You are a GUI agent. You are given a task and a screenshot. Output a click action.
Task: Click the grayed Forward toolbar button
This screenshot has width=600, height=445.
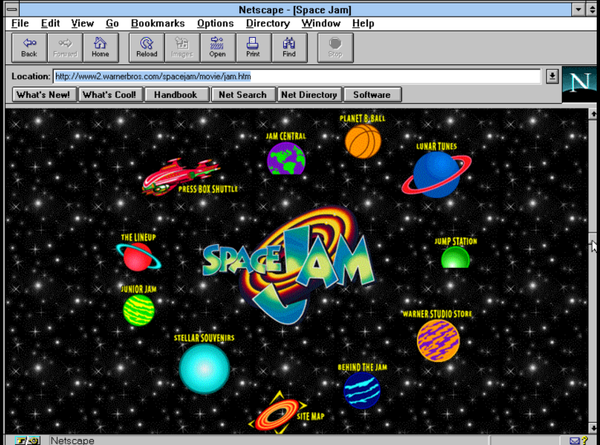point(65,47)
